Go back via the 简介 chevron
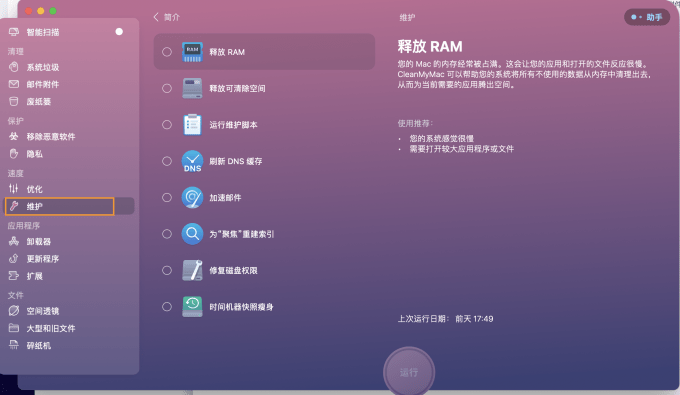This screenshot has width=680, height=395. [156, 17]
